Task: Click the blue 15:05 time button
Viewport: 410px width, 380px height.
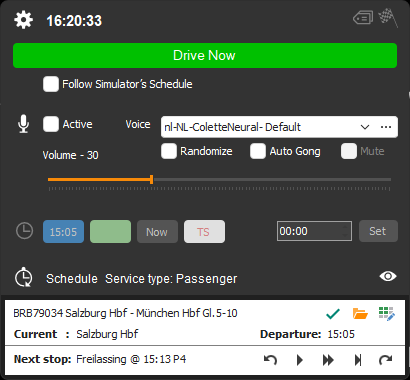Action: pos(63,231)
